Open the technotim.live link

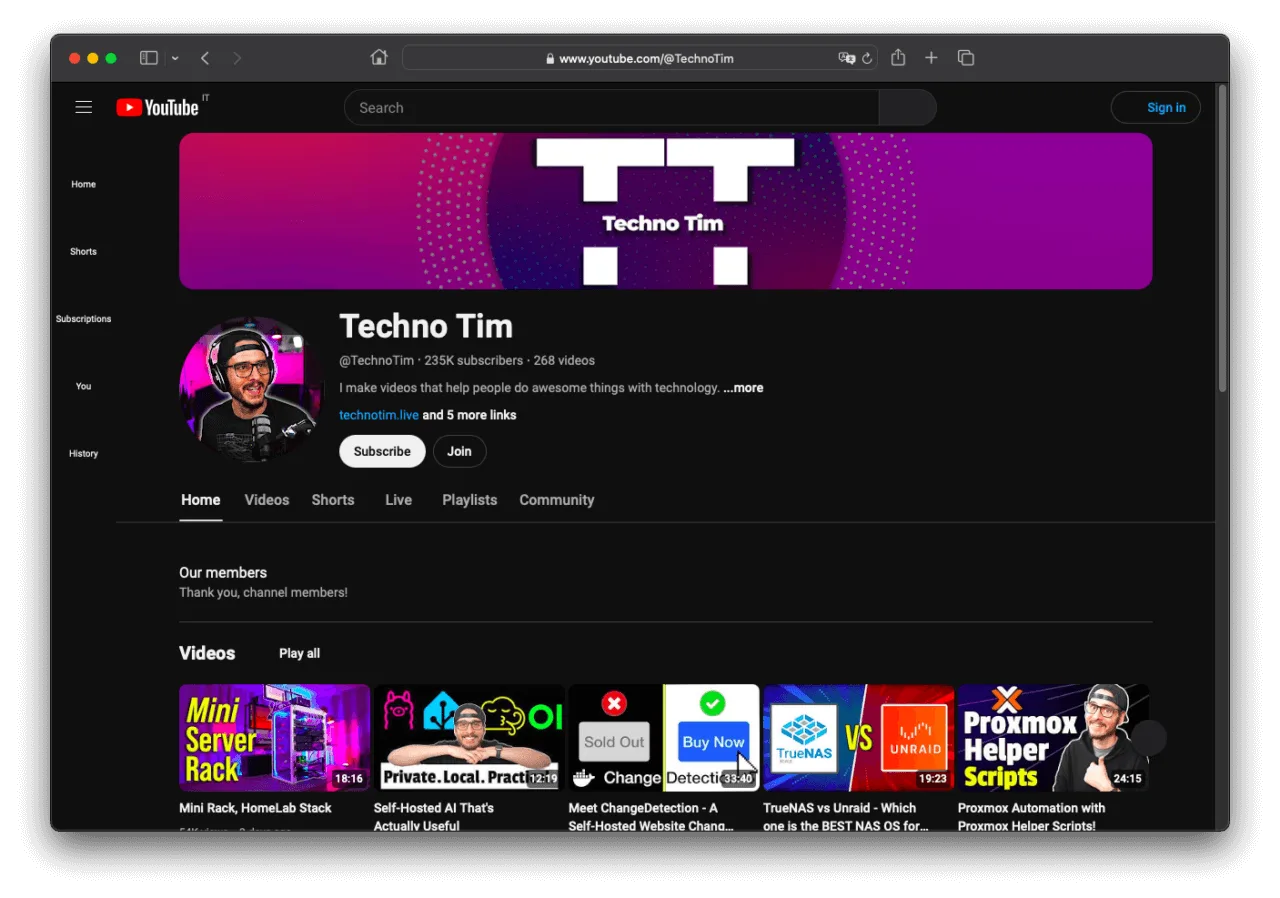coord(379,415)
